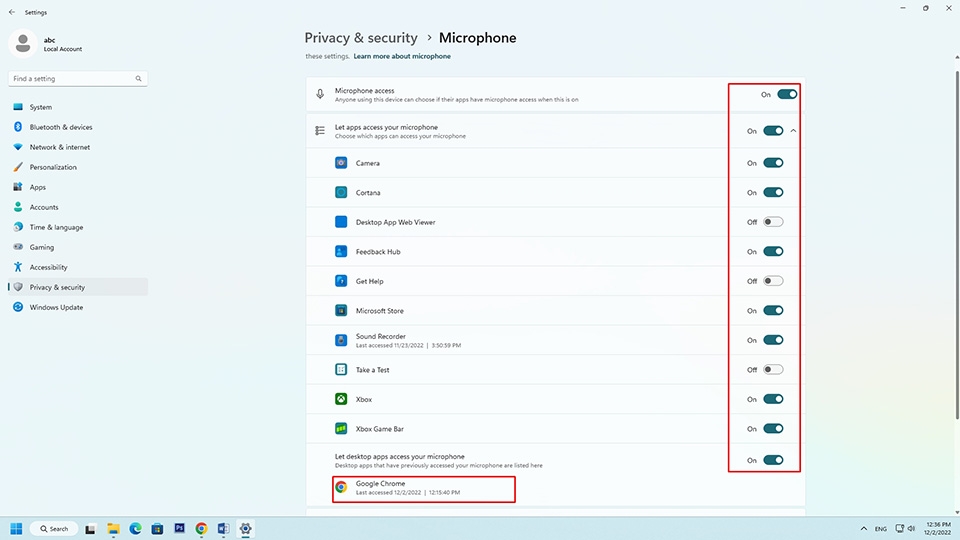Open Chrome from the taskbar
The width and height of the screenshot is (960, 540).
coord(201,528)
